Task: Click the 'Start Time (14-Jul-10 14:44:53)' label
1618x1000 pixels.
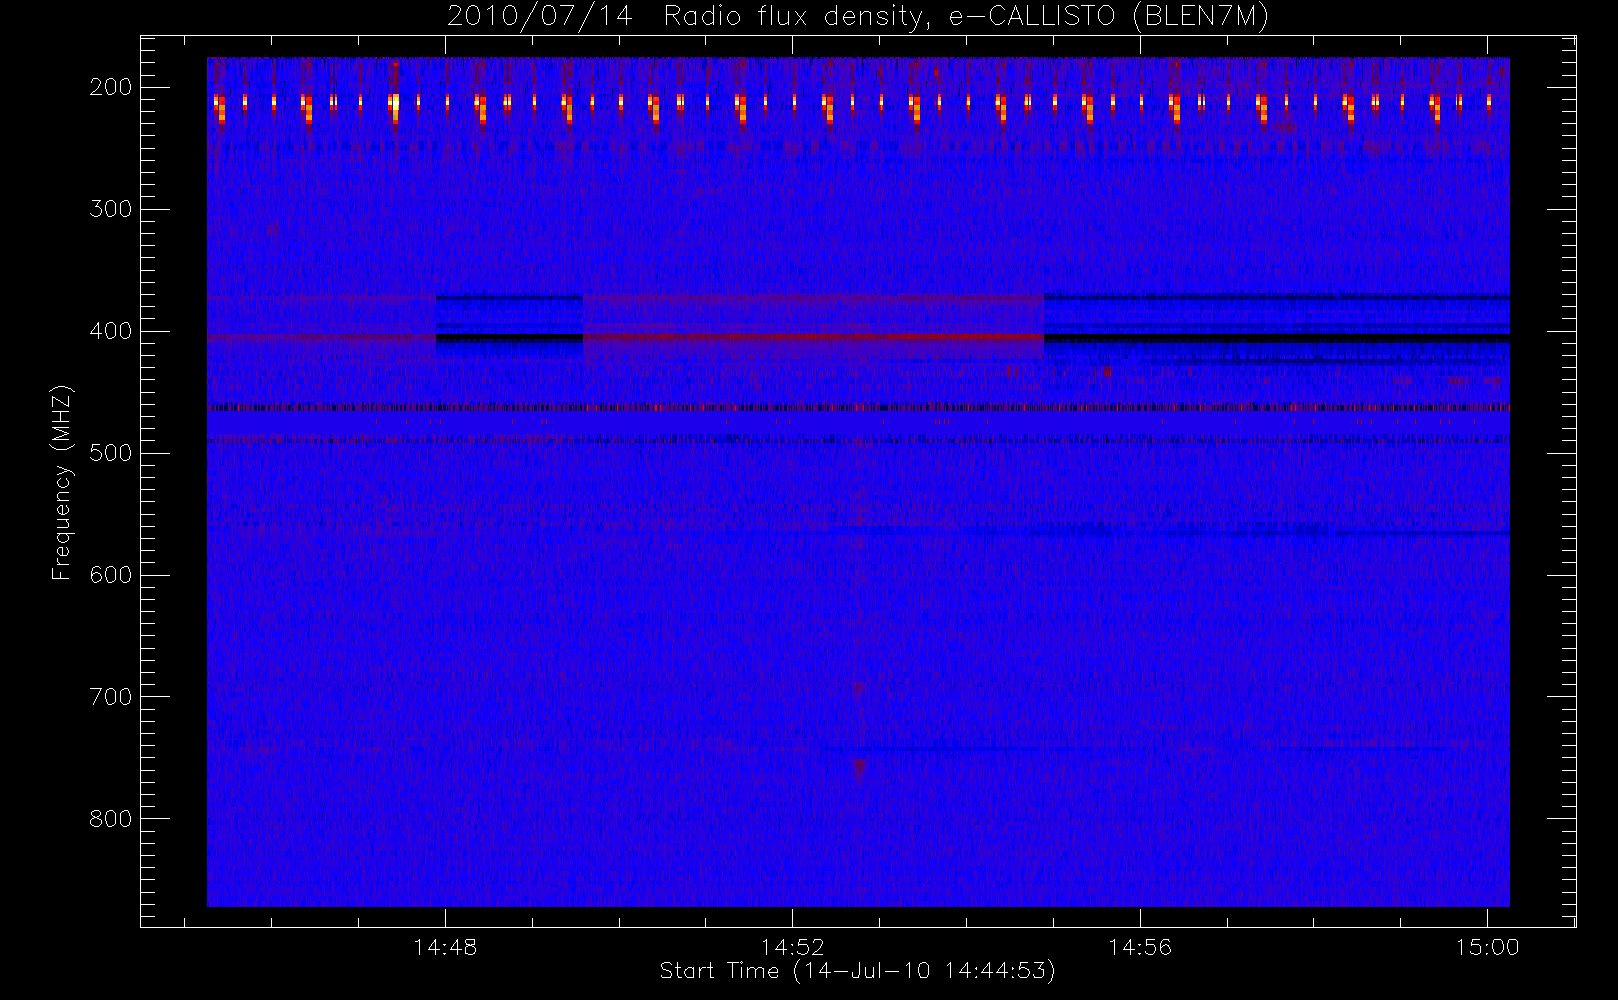Action: [x=858, y=971]
